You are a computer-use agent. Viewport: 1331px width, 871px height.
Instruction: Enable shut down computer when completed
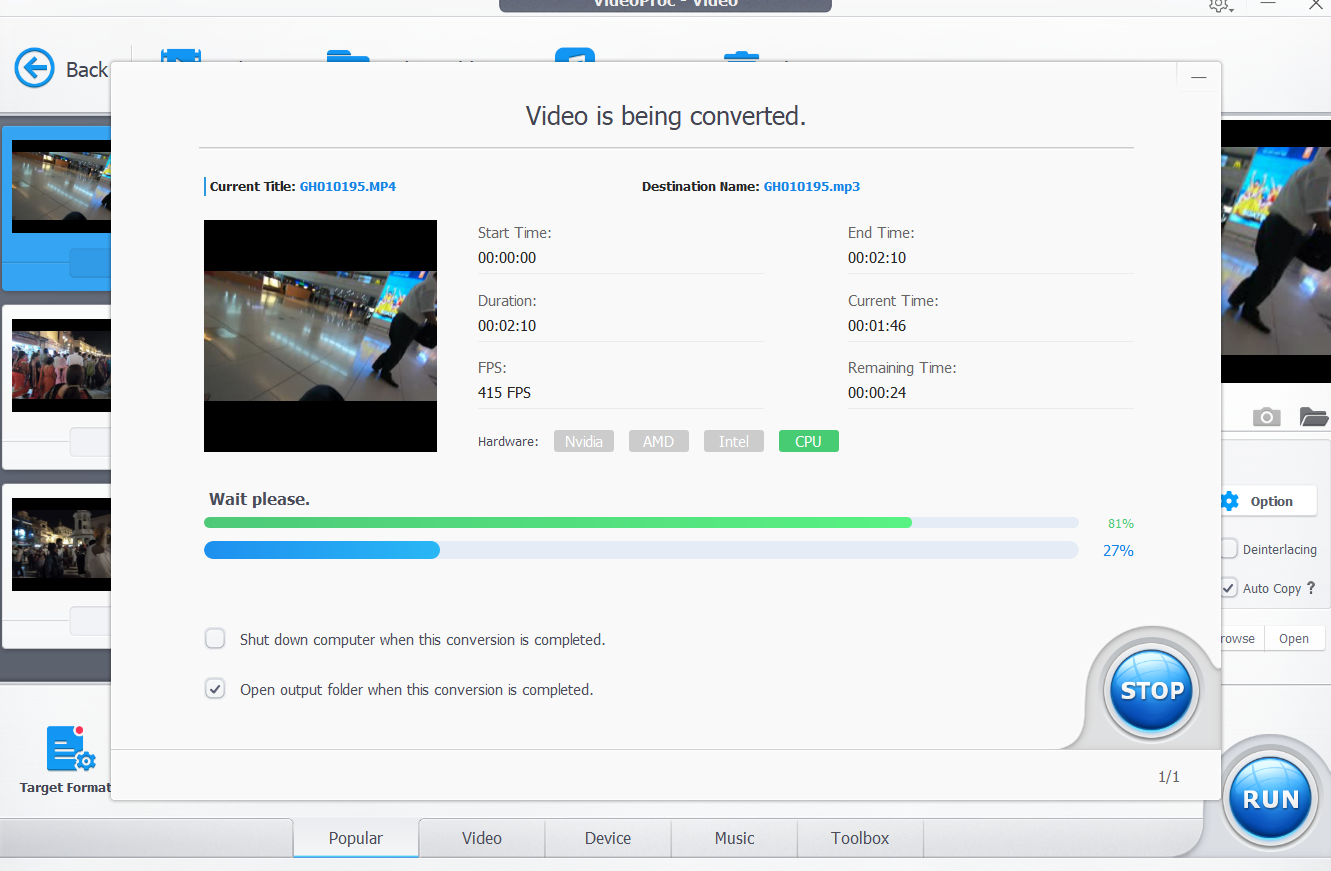coord(215,639)
